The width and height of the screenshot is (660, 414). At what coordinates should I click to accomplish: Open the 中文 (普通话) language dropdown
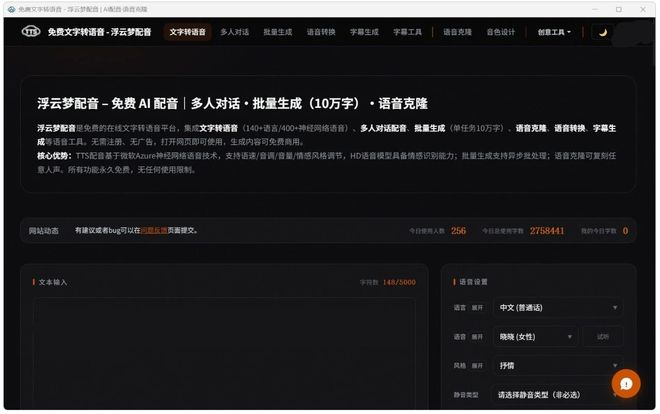[558, 308]
